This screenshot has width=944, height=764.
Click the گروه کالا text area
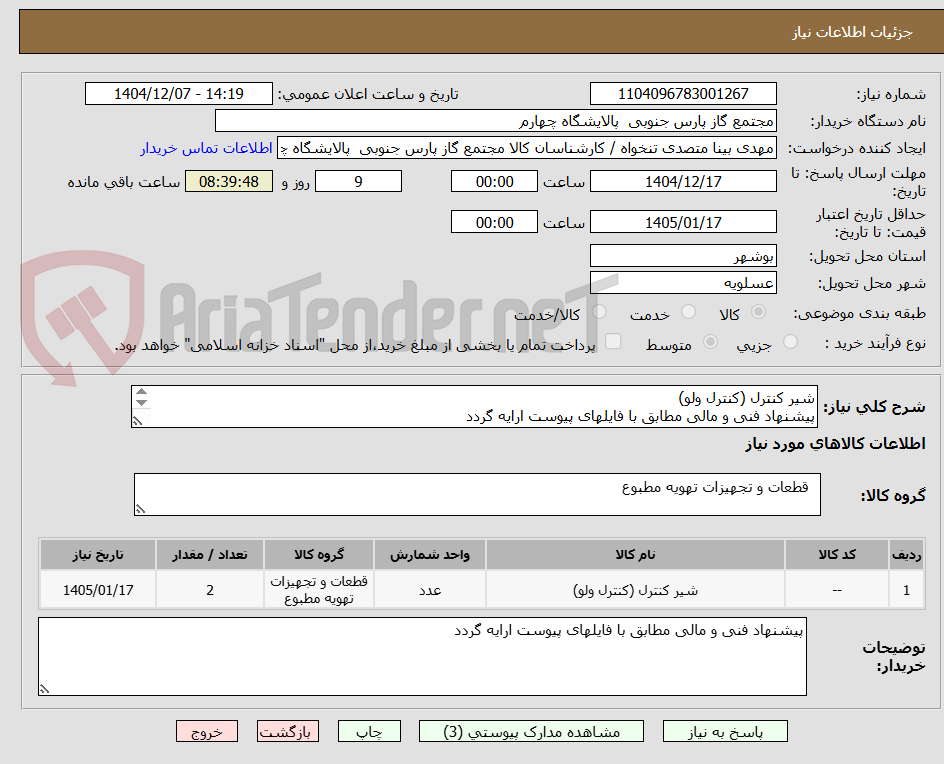coord(477,494)
